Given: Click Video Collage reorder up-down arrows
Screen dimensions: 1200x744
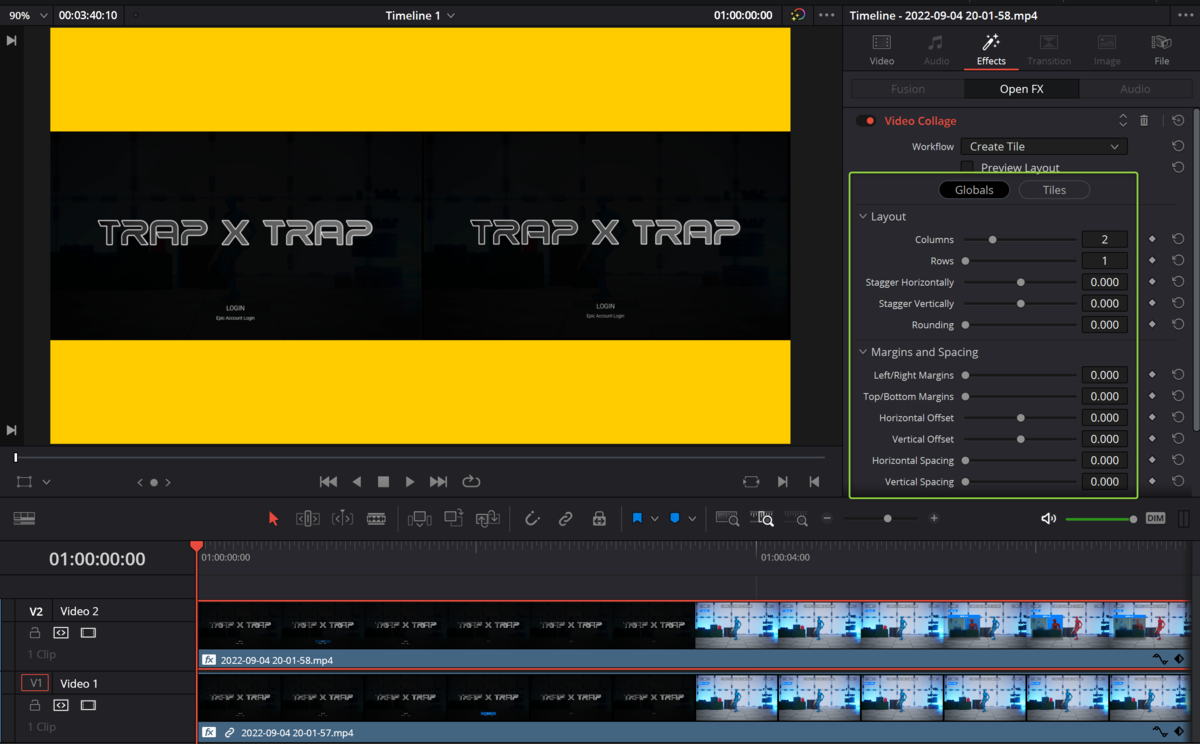Looking at the screenshot, I should point(1123,121).
